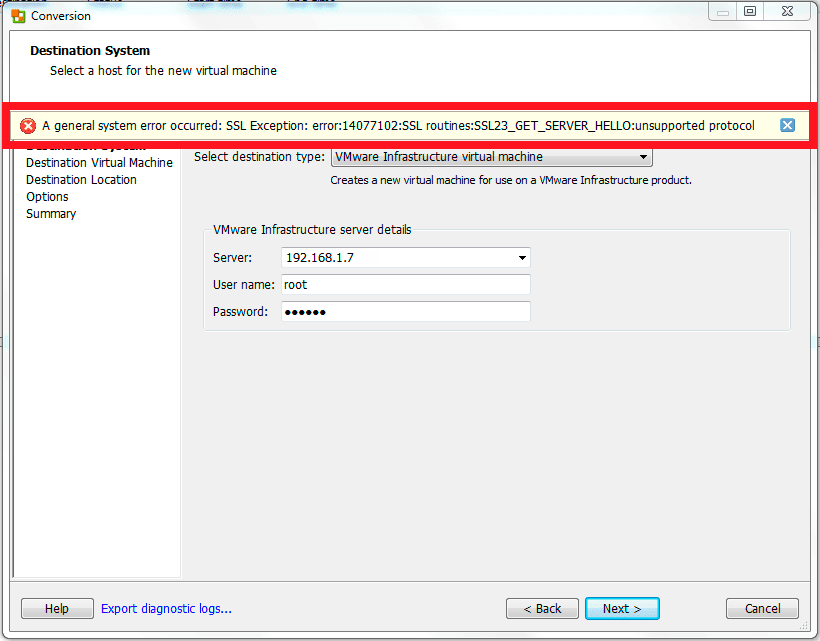Screen dimensions: 820x641
Task: Select the Summary wizard step
Action: point(51,213)
